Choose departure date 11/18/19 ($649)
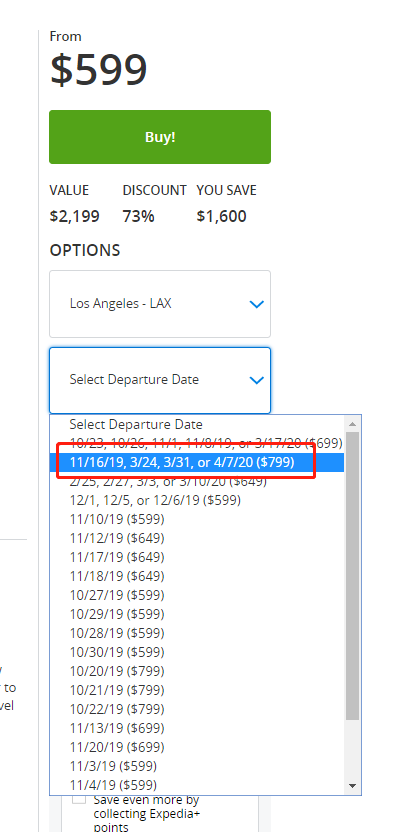This screenshot has width=413, height=832. [x=197, y=576]
